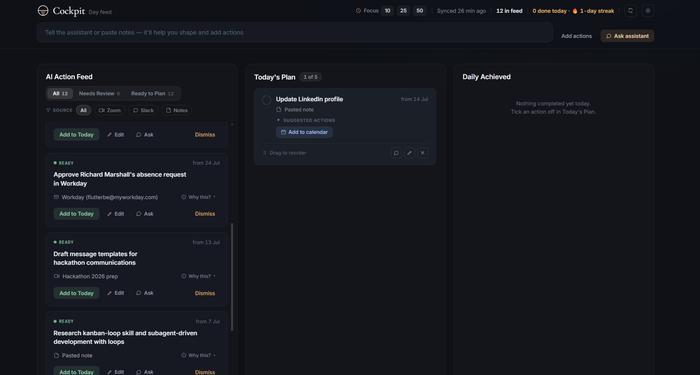This screenshot has width=700, height=375.
Task: Click the Synced 26 min ago status
Action: (x=461, y=11)
